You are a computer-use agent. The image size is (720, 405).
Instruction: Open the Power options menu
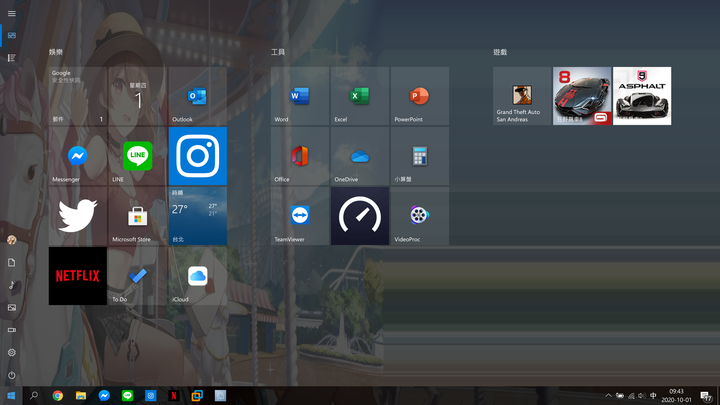tap(11, 375)
